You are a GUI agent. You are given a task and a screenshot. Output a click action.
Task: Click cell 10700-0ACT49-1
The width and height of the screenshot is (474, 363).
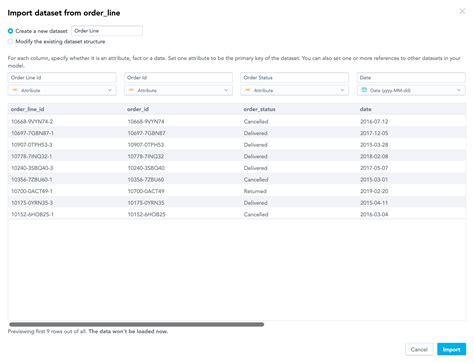coord(32,191)
